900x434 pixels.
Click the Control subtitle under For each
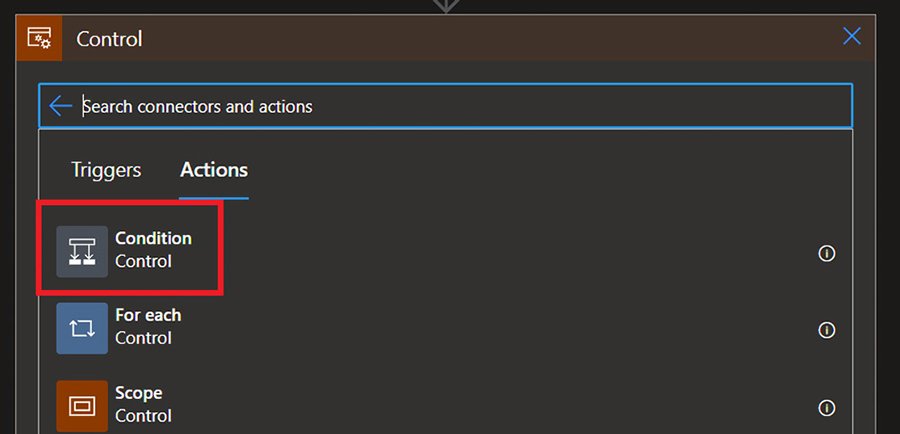pos(143,339)
